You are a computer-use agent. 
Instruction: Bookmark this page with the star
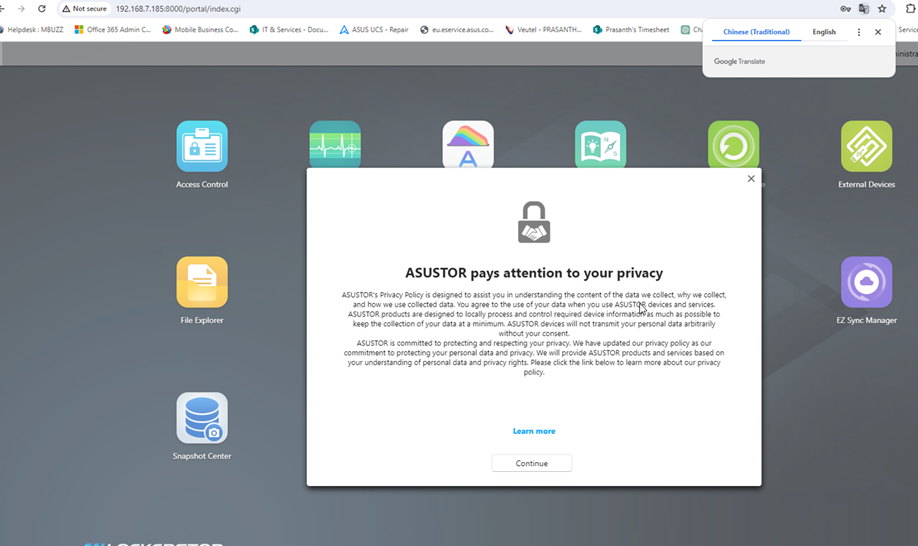(x=882, y=9)
